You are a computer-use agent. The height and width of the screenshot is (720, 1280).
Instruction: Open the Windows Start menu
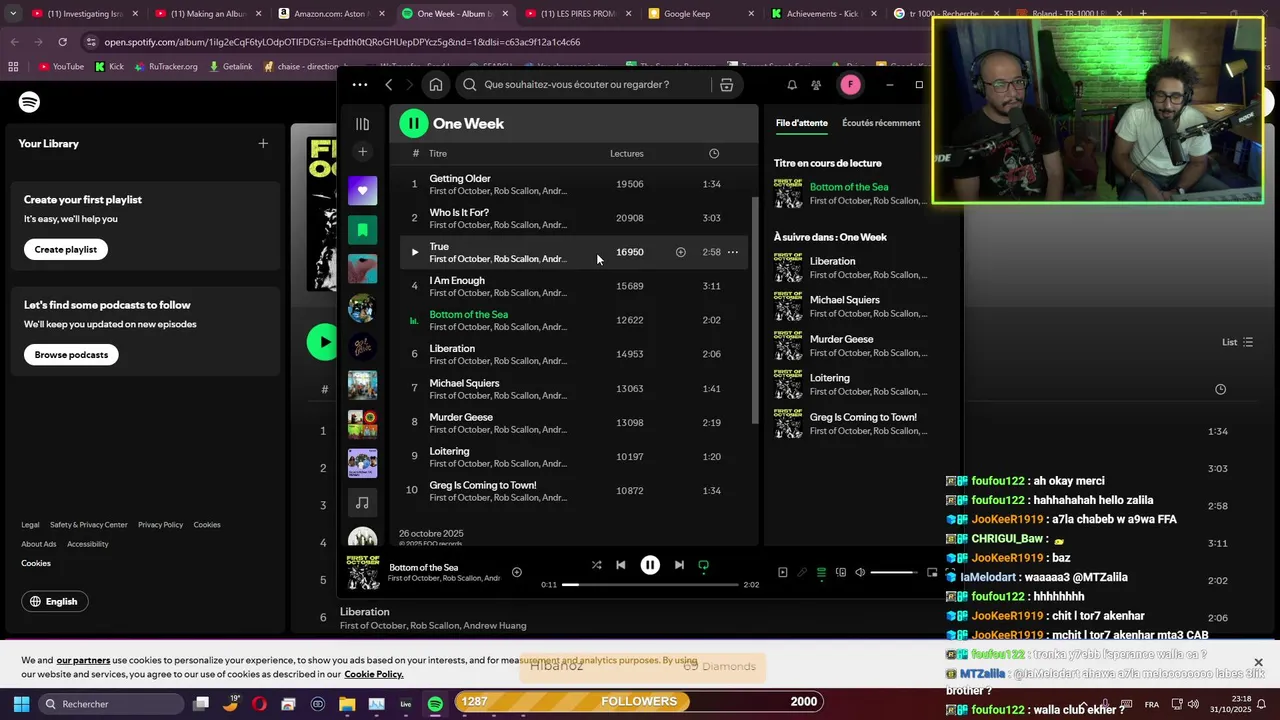coord(21,704)
